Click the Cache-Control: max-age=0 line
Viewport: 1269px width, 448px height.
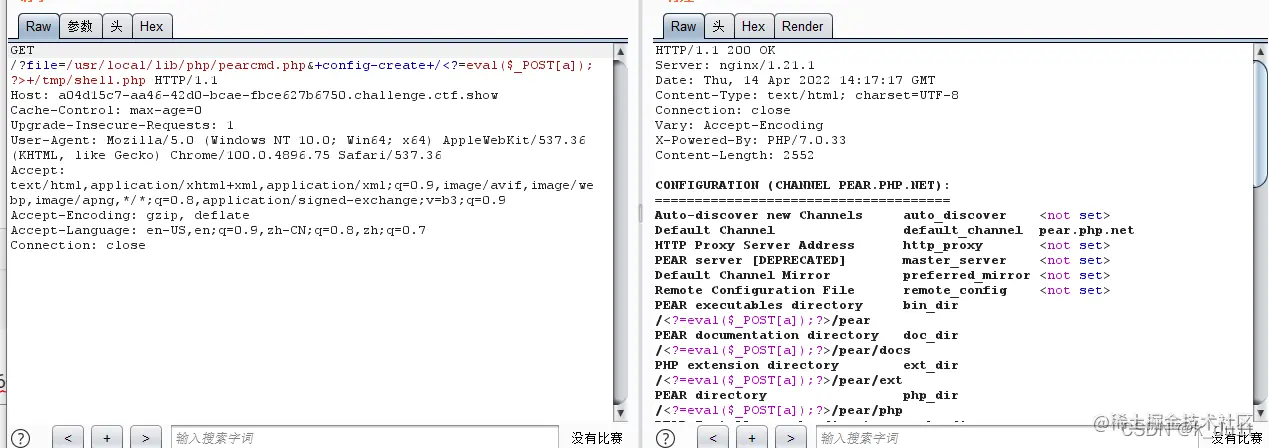tap(106, 110)
